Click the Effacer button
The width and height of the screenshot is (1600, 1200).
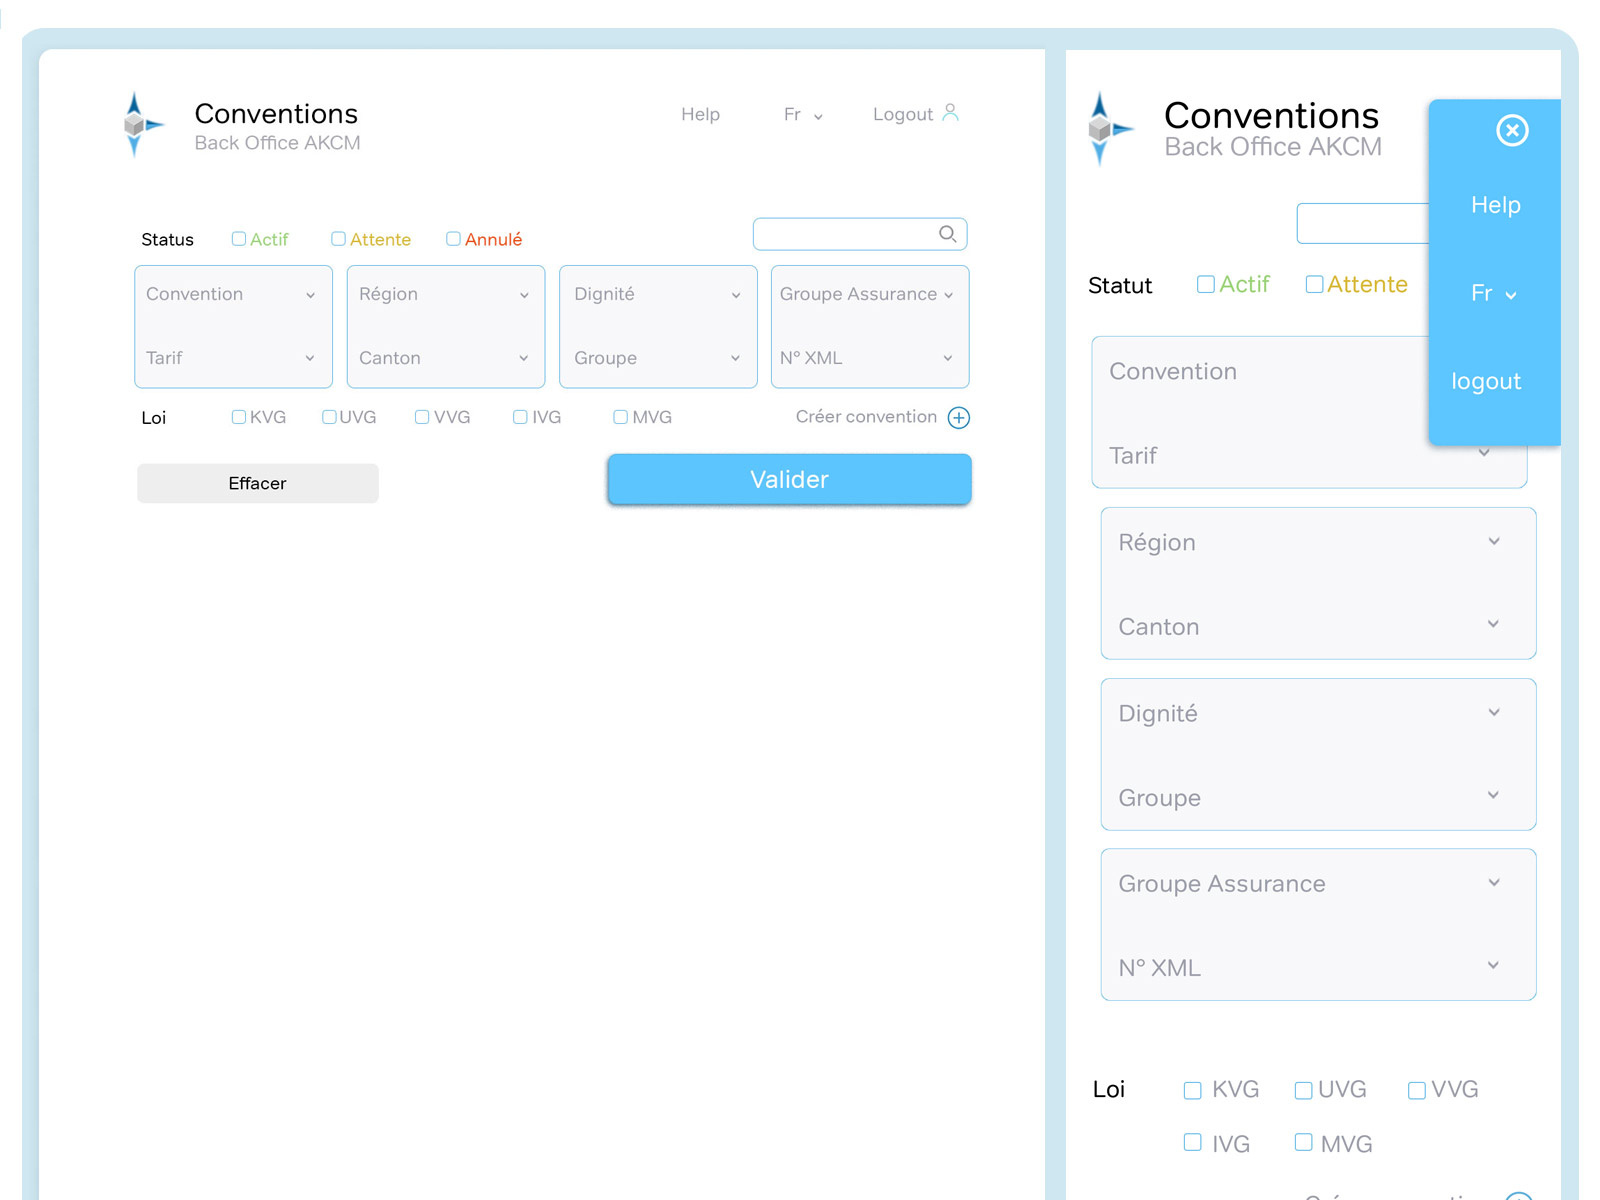coord(257,483)
